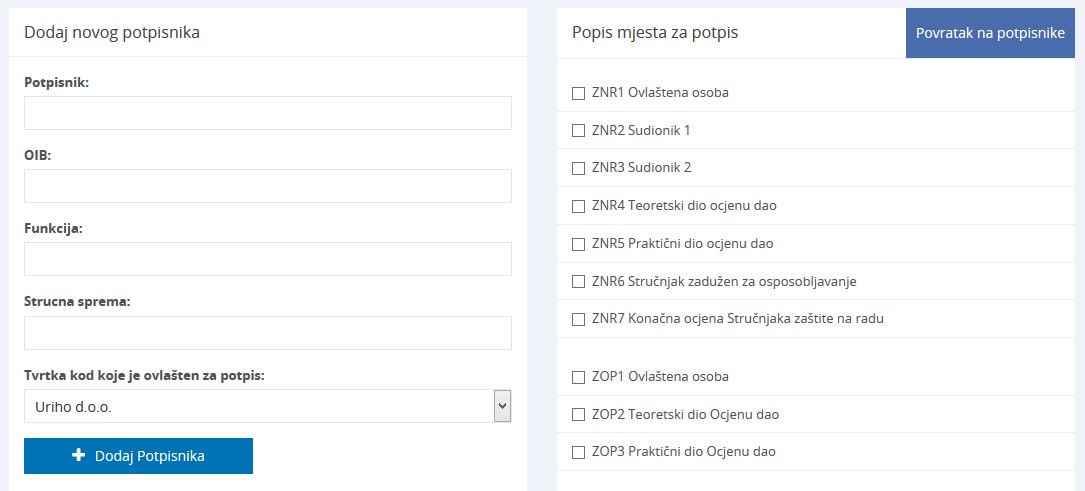The image size is (1085, 491).
Task: Select the Strucna sprema text box
Action: point(268,333)
